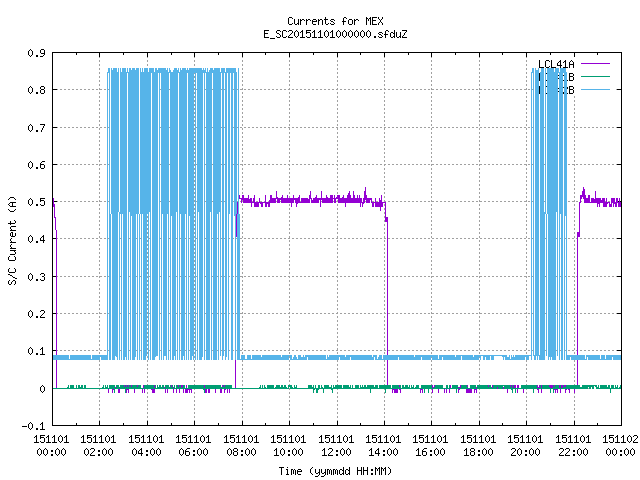This screenshot has width=640, height=480.
Task: Click the y-axis tick value 0.8
Action: [x=36, y=90]
